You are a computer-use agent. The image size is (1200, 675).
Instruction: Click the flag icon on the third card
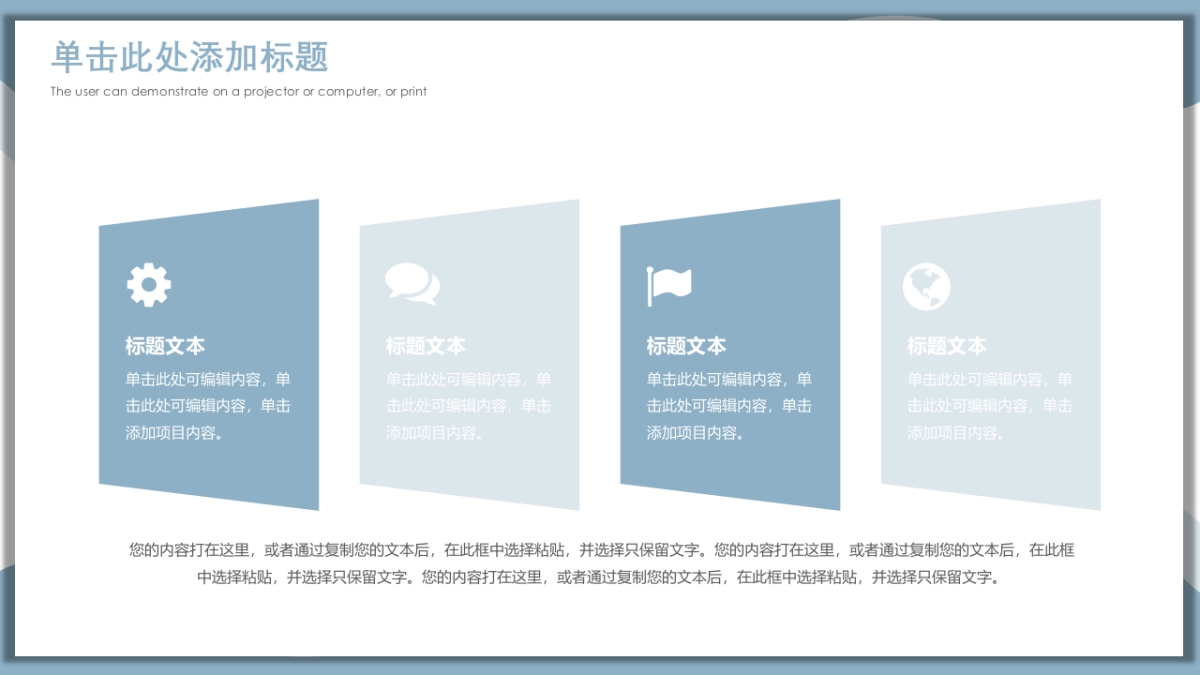click(x=669, y=282)
